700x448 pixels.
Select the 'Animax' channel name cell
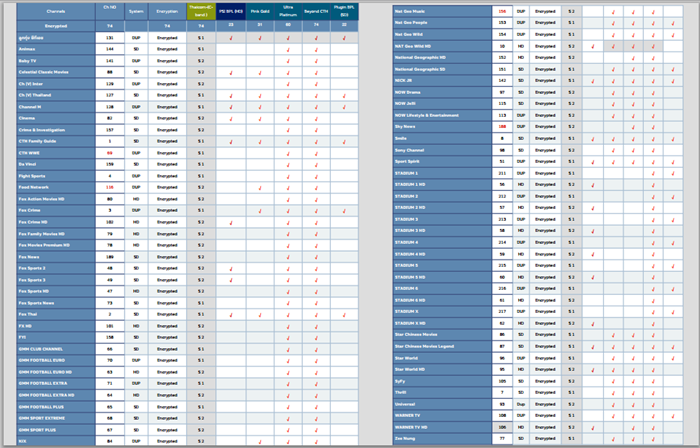(56, 49)
